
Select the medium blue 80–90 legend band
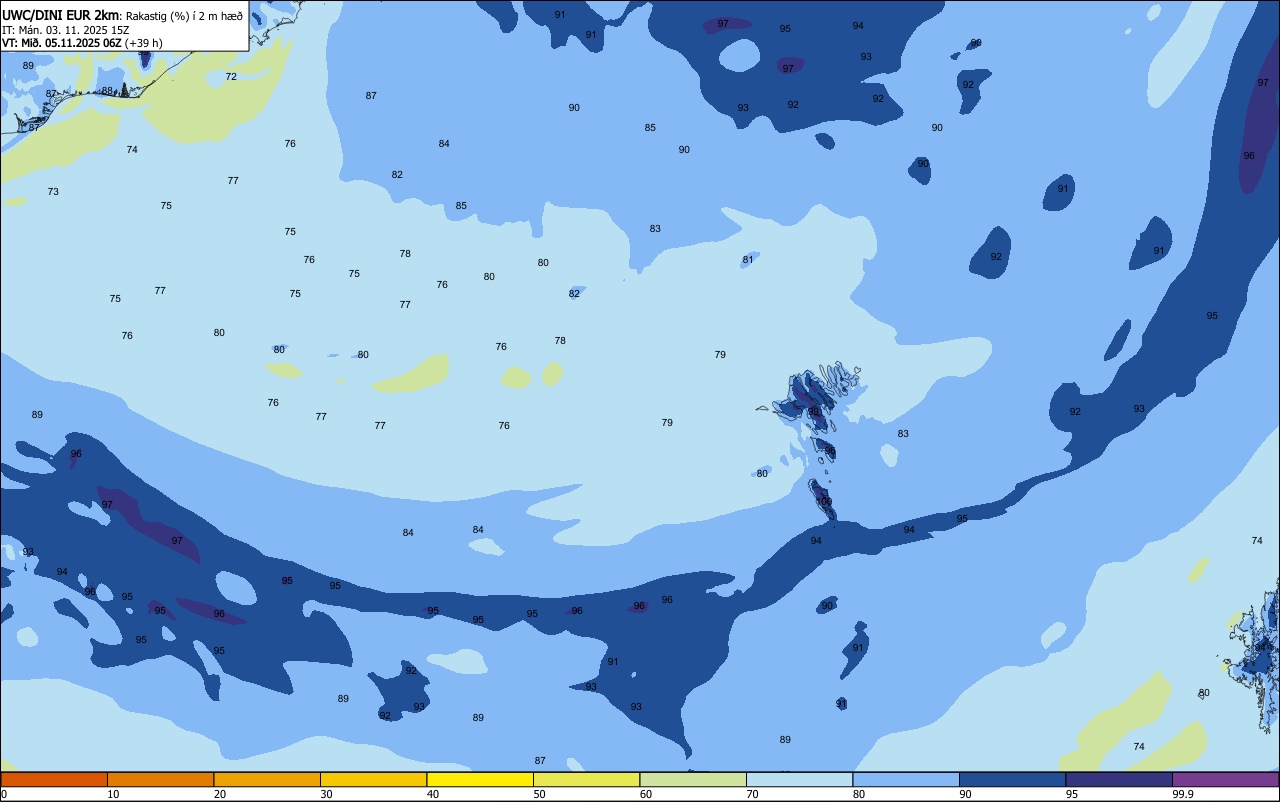click(906, 779)
